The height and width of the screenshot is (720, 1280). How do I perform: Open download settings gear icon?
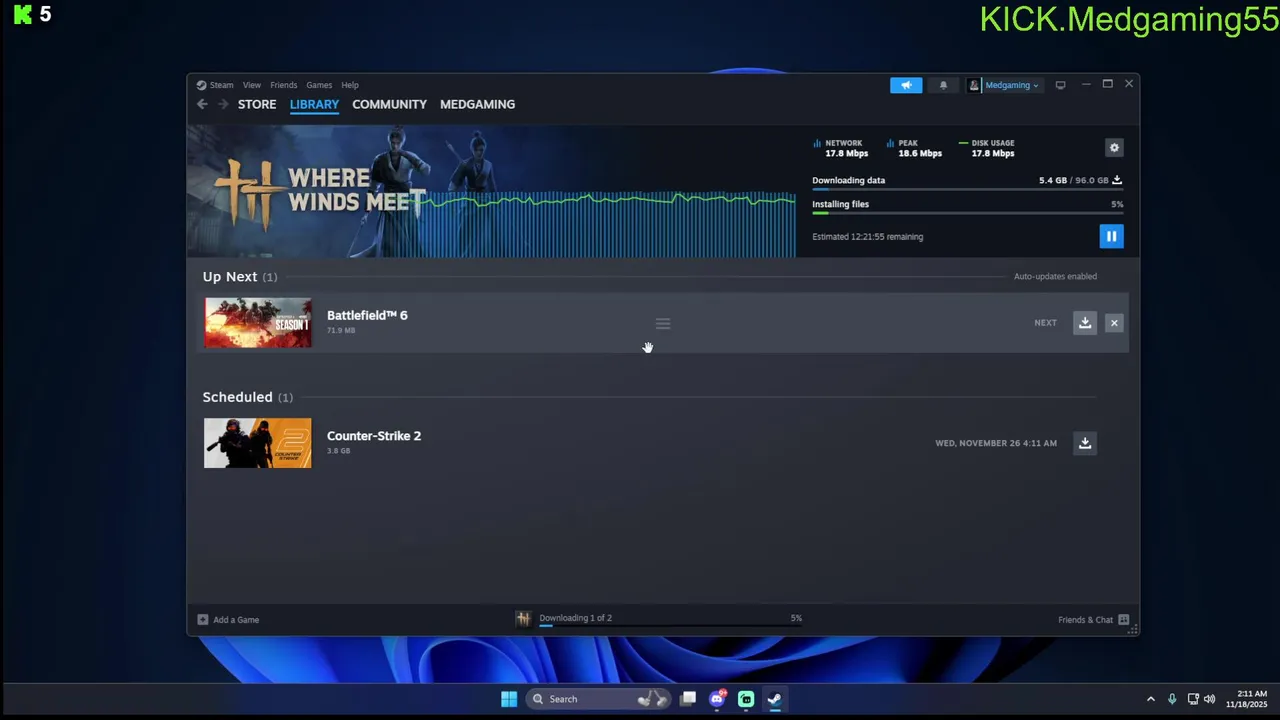coord(1114,148)
